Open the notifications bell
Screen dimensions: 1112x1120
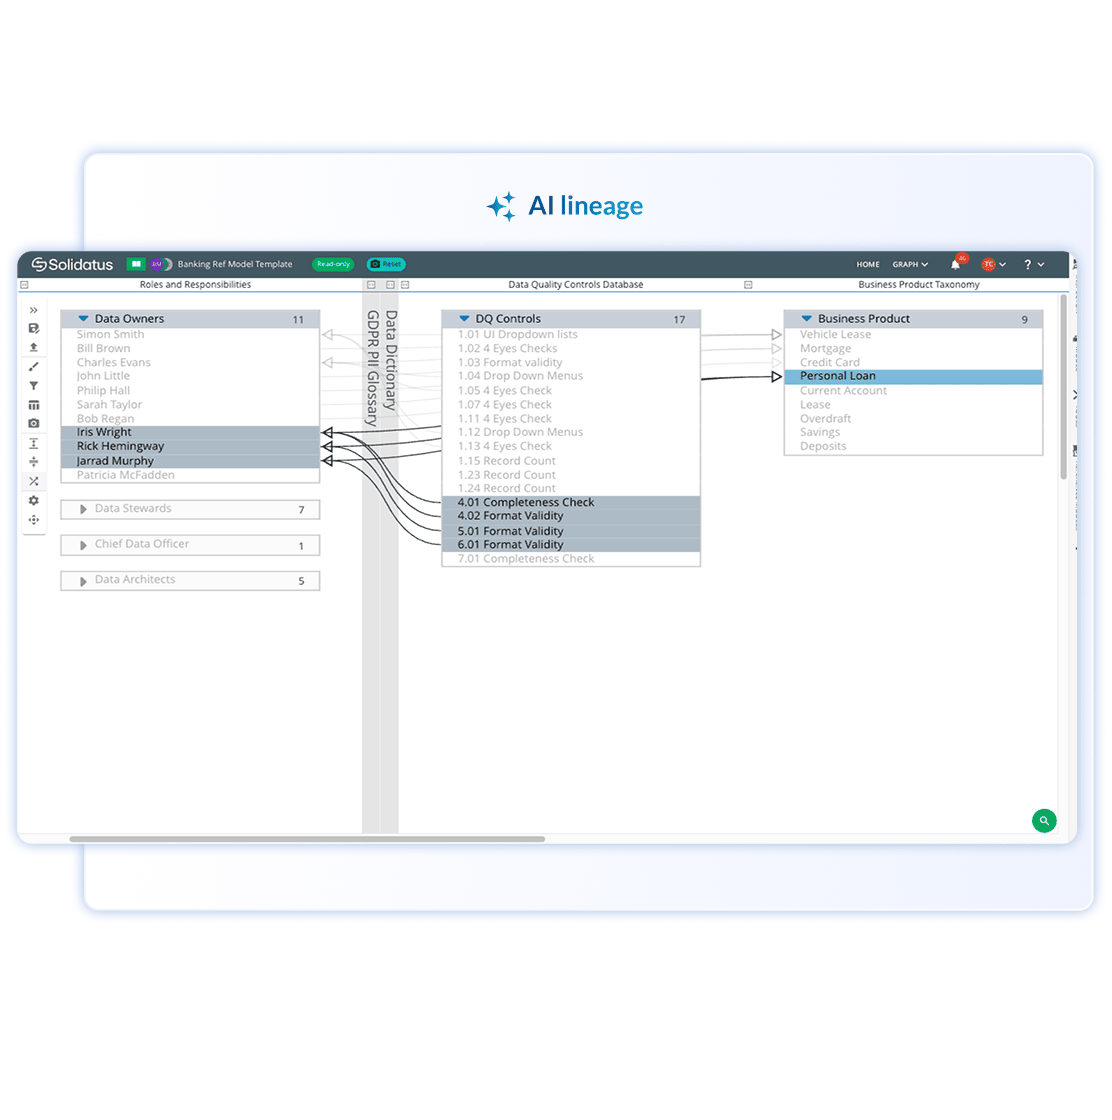click(x=955, y=265)
